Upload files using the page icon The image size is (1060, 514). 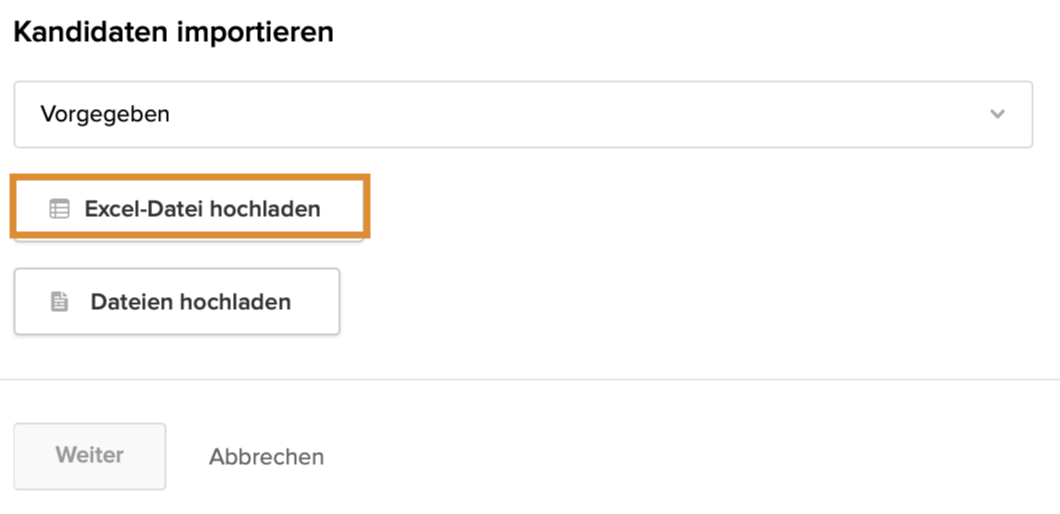pyautogui.click(x=60, y=301)
